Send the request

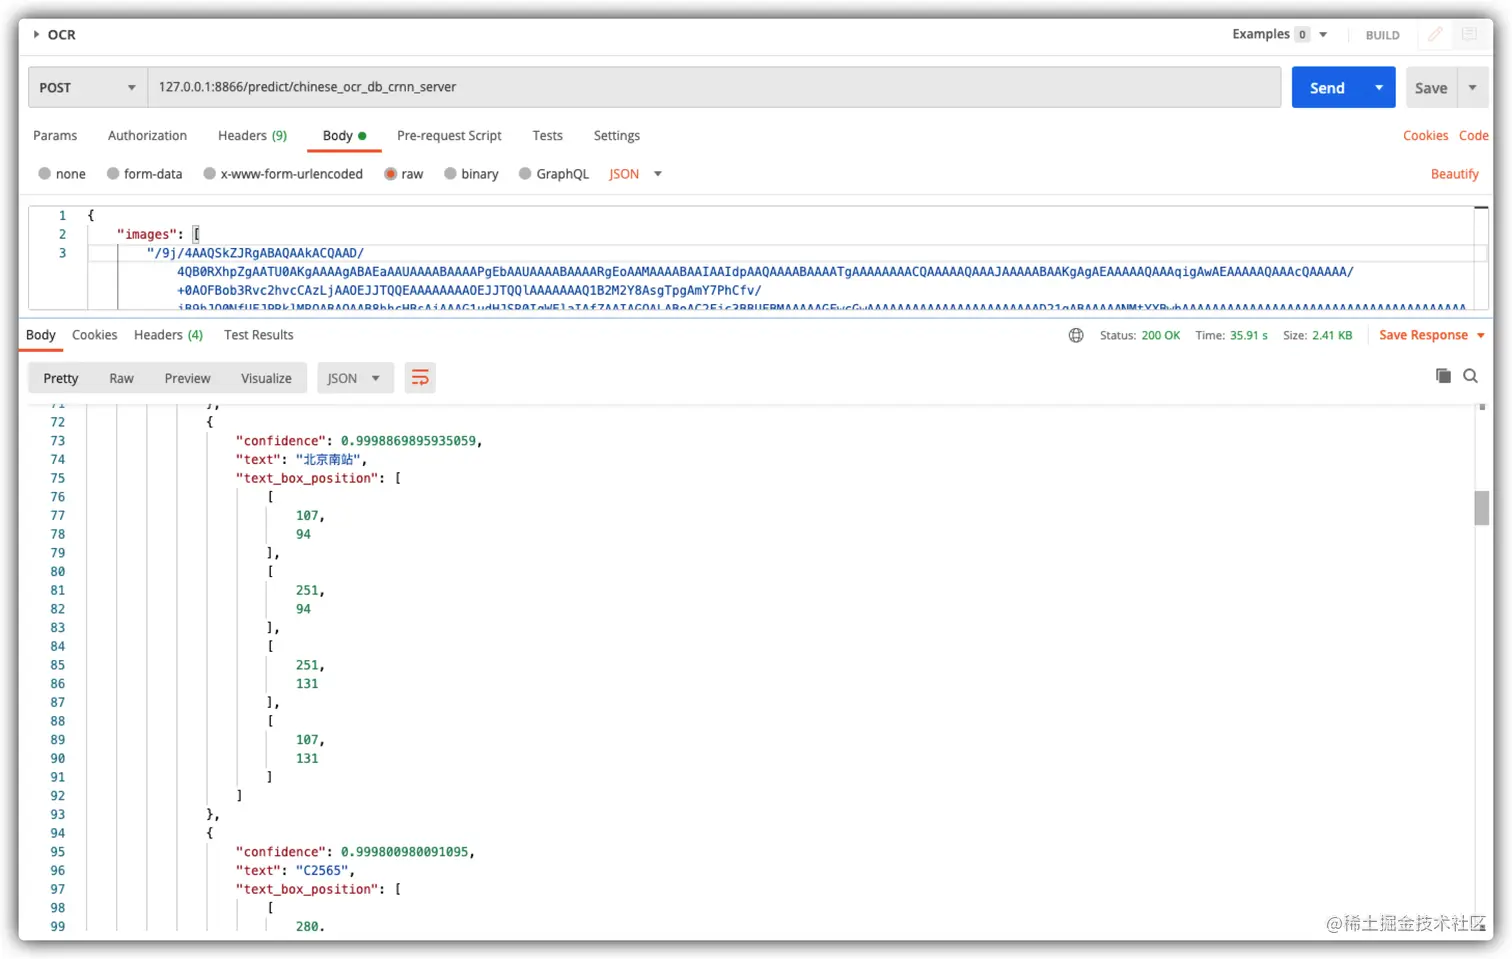click(x=1327, y=88)
